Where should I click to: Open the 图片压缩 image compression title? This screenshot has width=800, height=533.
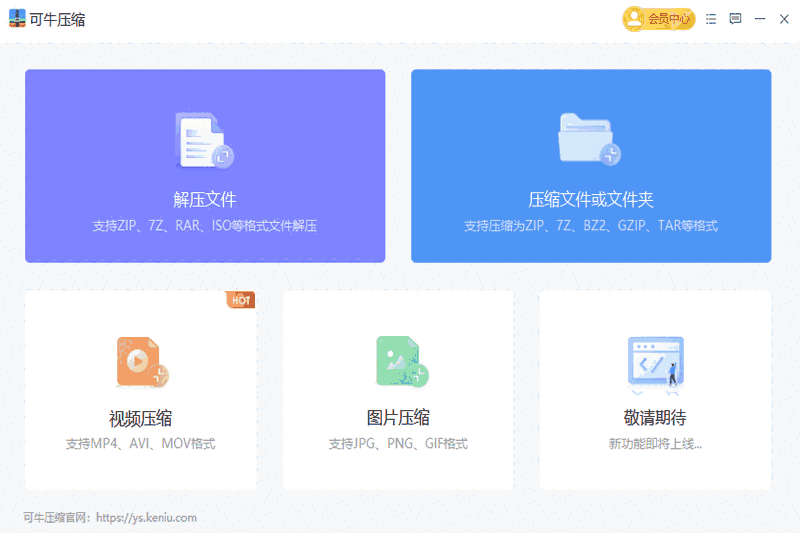pyautogui.click(x=398, y=417)
